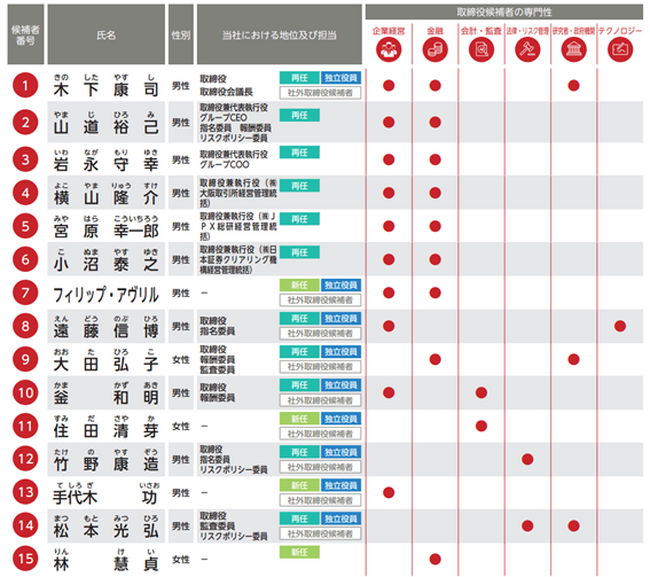Click the 氏名 column header
Screen dimensions: 650x577
[x=106, y=34]
